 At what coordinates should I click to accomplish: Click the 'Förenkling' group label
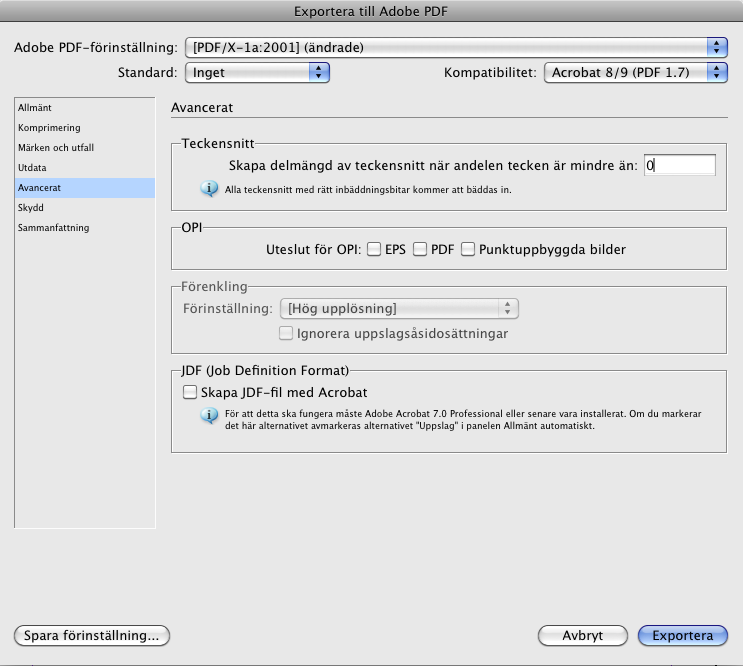point(214,287)
